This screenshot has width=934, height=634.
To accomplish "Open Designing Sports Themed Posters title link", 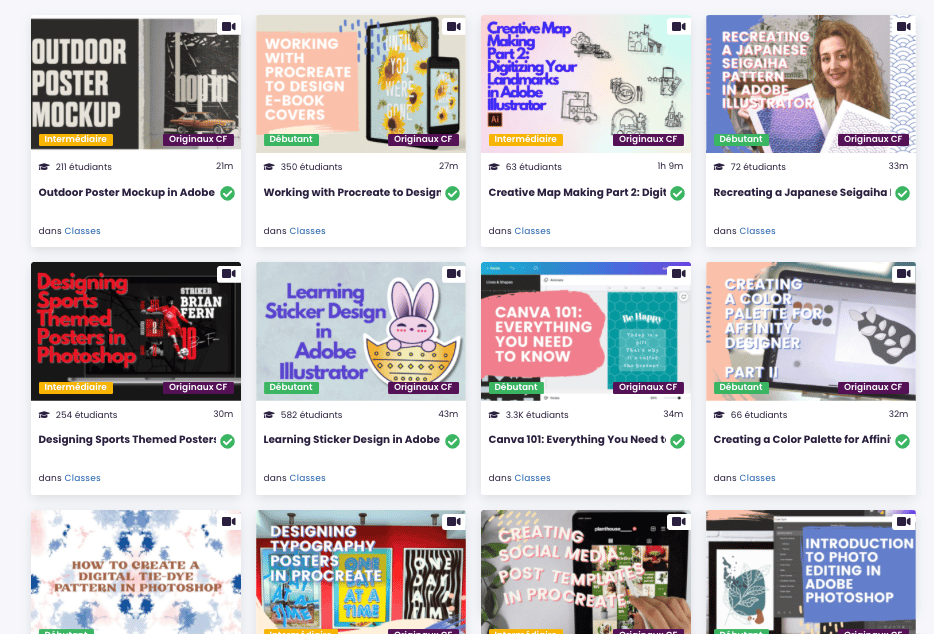I will (127, 440).
